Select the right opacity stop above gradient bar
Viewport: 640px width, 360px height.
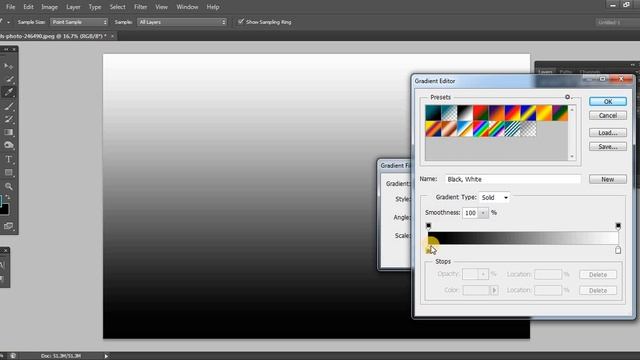618,226
